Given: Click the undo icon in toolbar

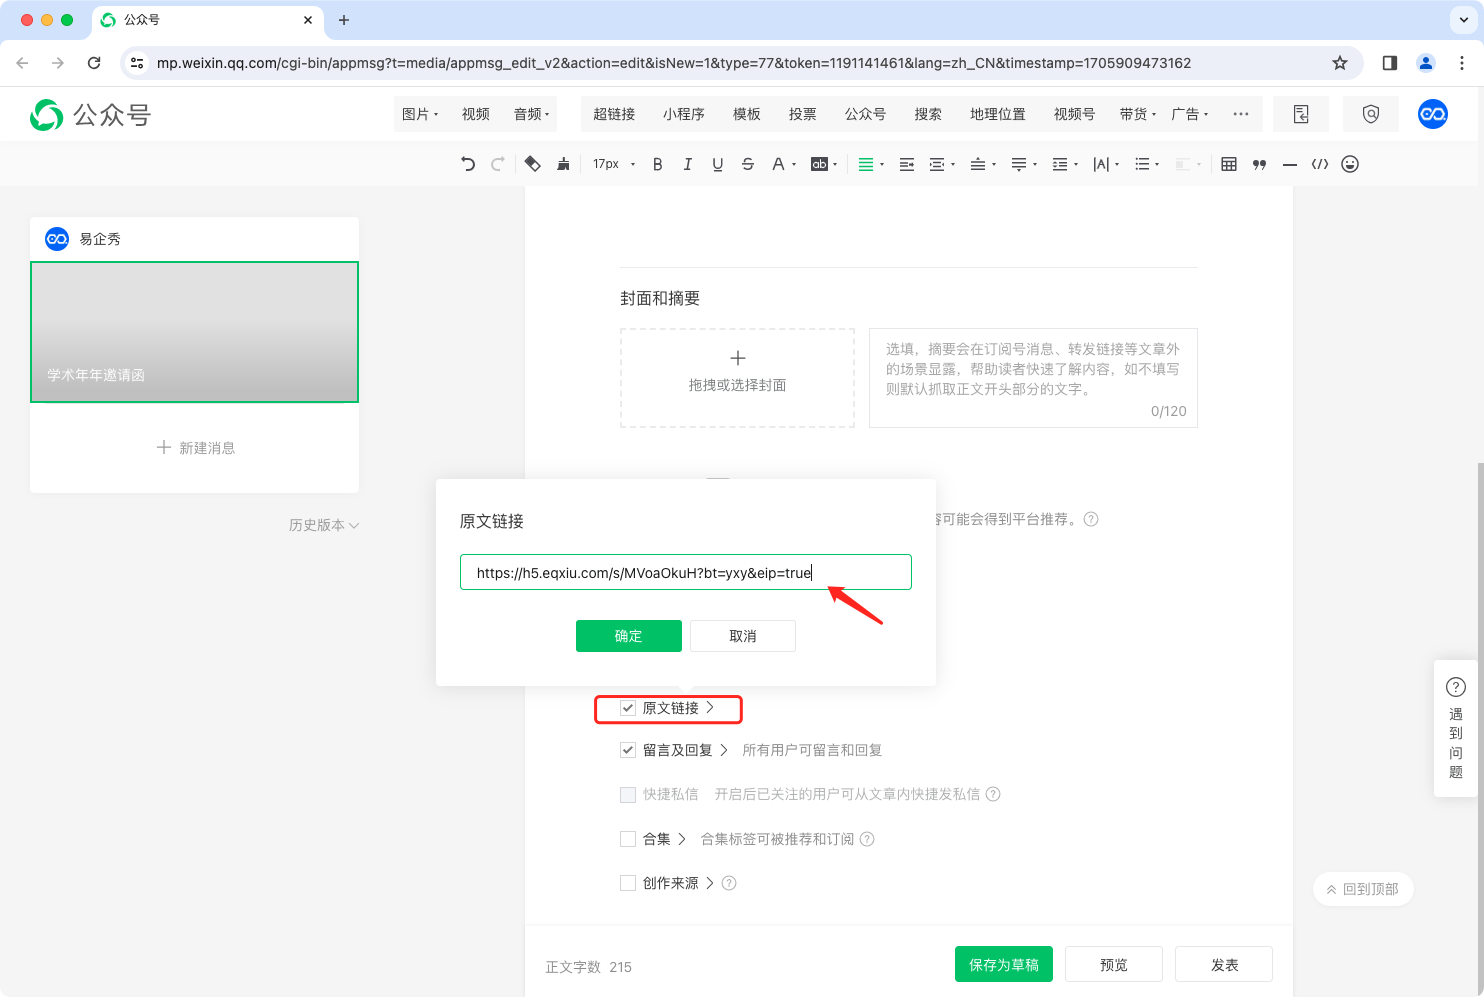Looking at the screenshot, I should (468, 164).
